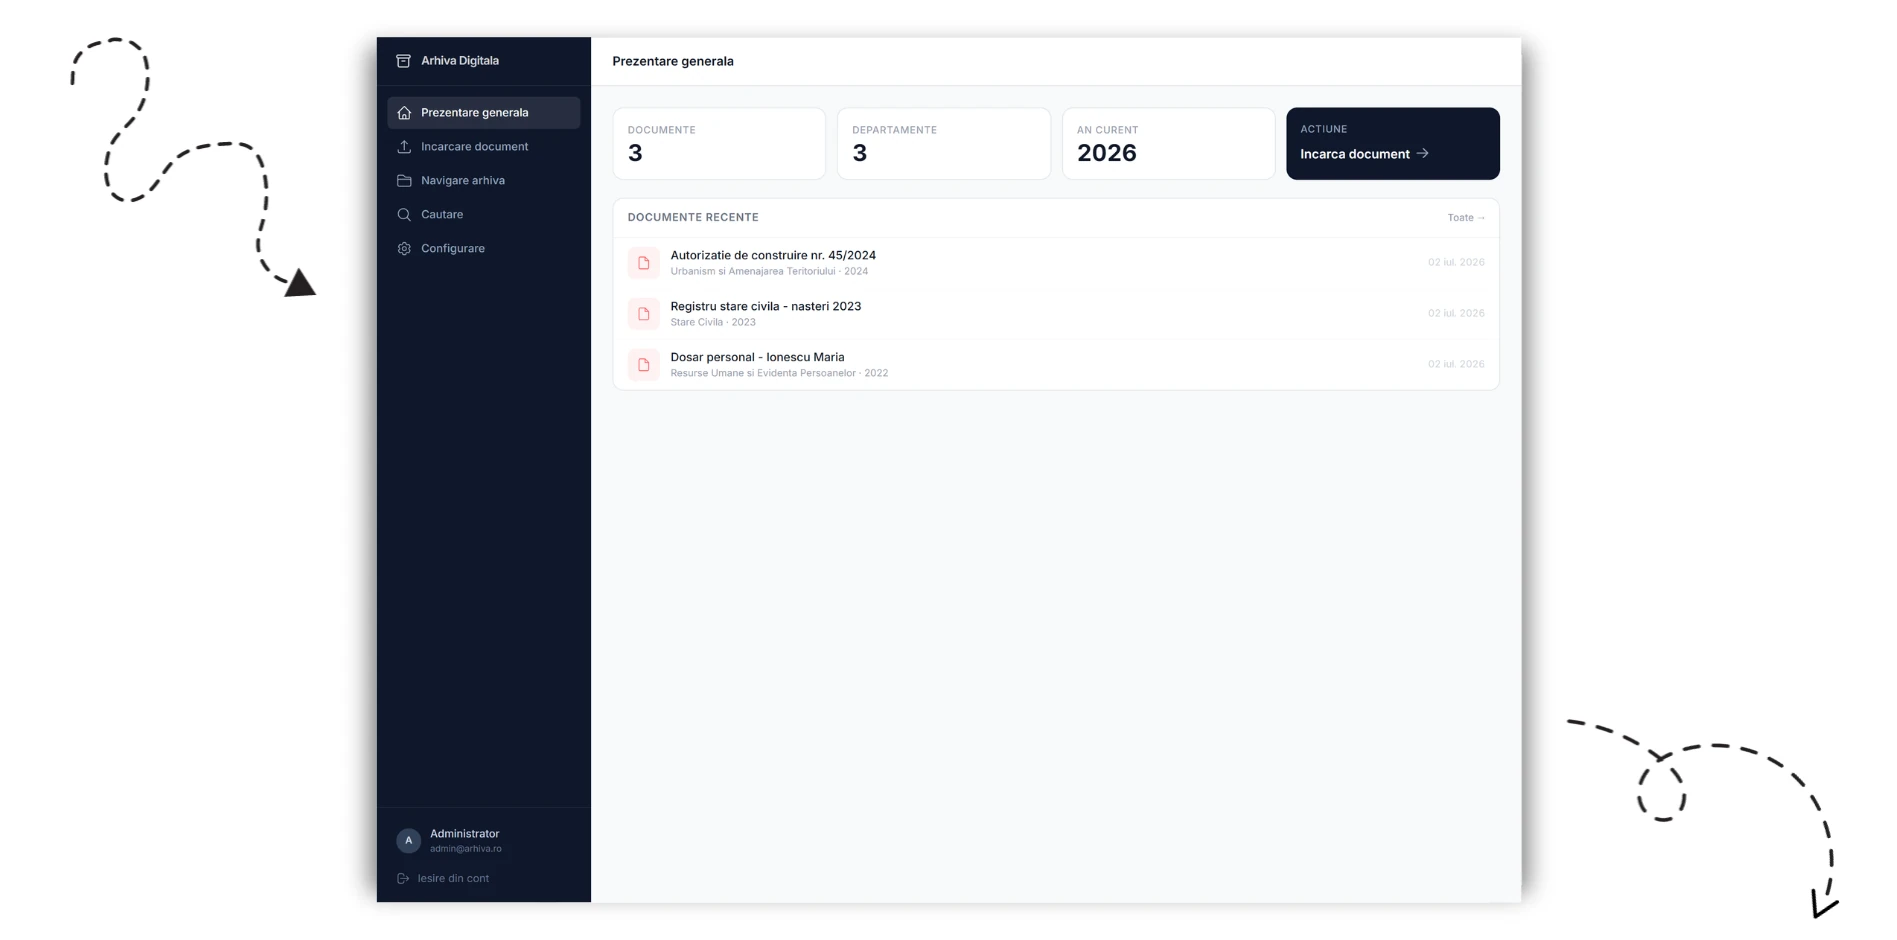
Task: Click the ACTIUNE label in the dark card
Action: [1323, 130]
